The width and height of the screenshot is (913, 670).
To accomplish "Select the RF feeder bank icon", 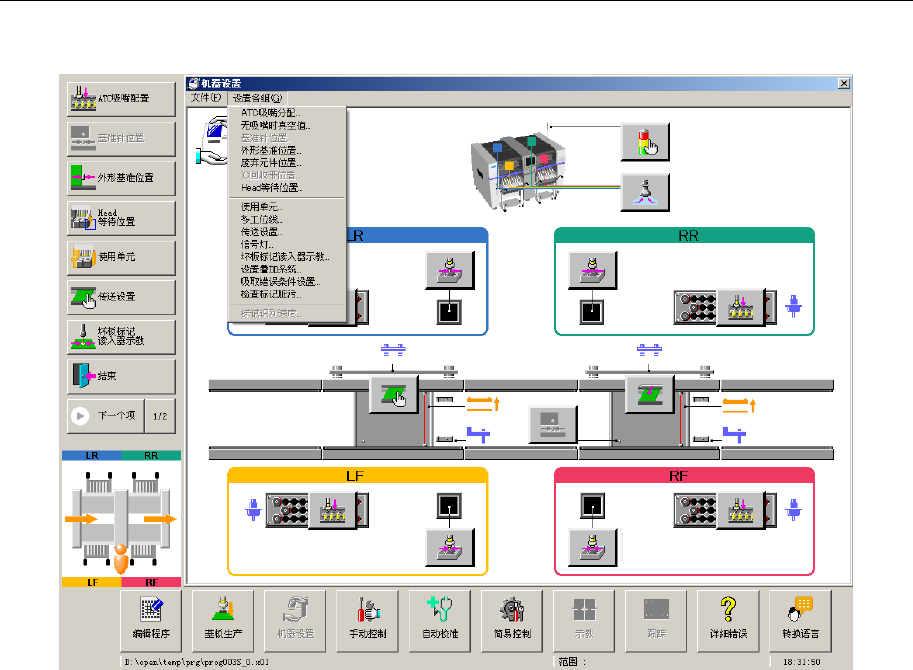I will [x=695, y=511].
